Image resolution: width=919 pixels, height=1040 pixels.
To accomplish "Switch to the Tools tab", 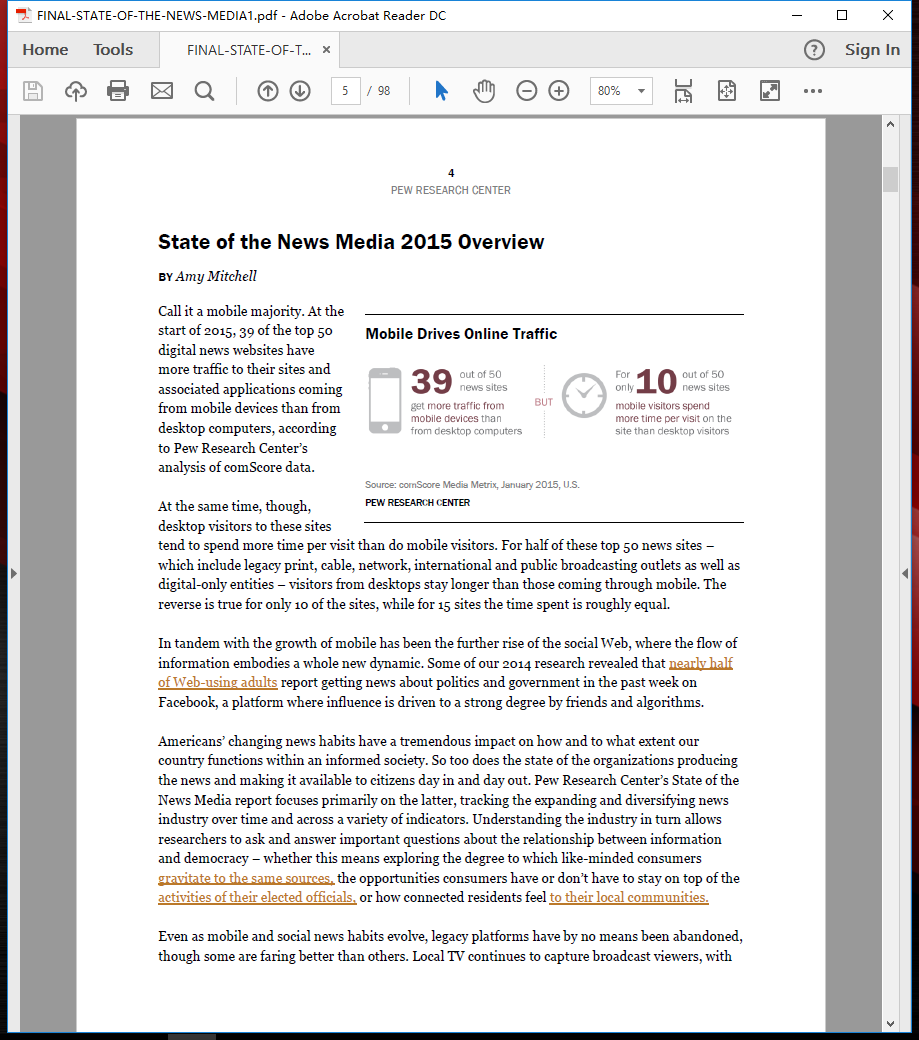I will [113, 50].
